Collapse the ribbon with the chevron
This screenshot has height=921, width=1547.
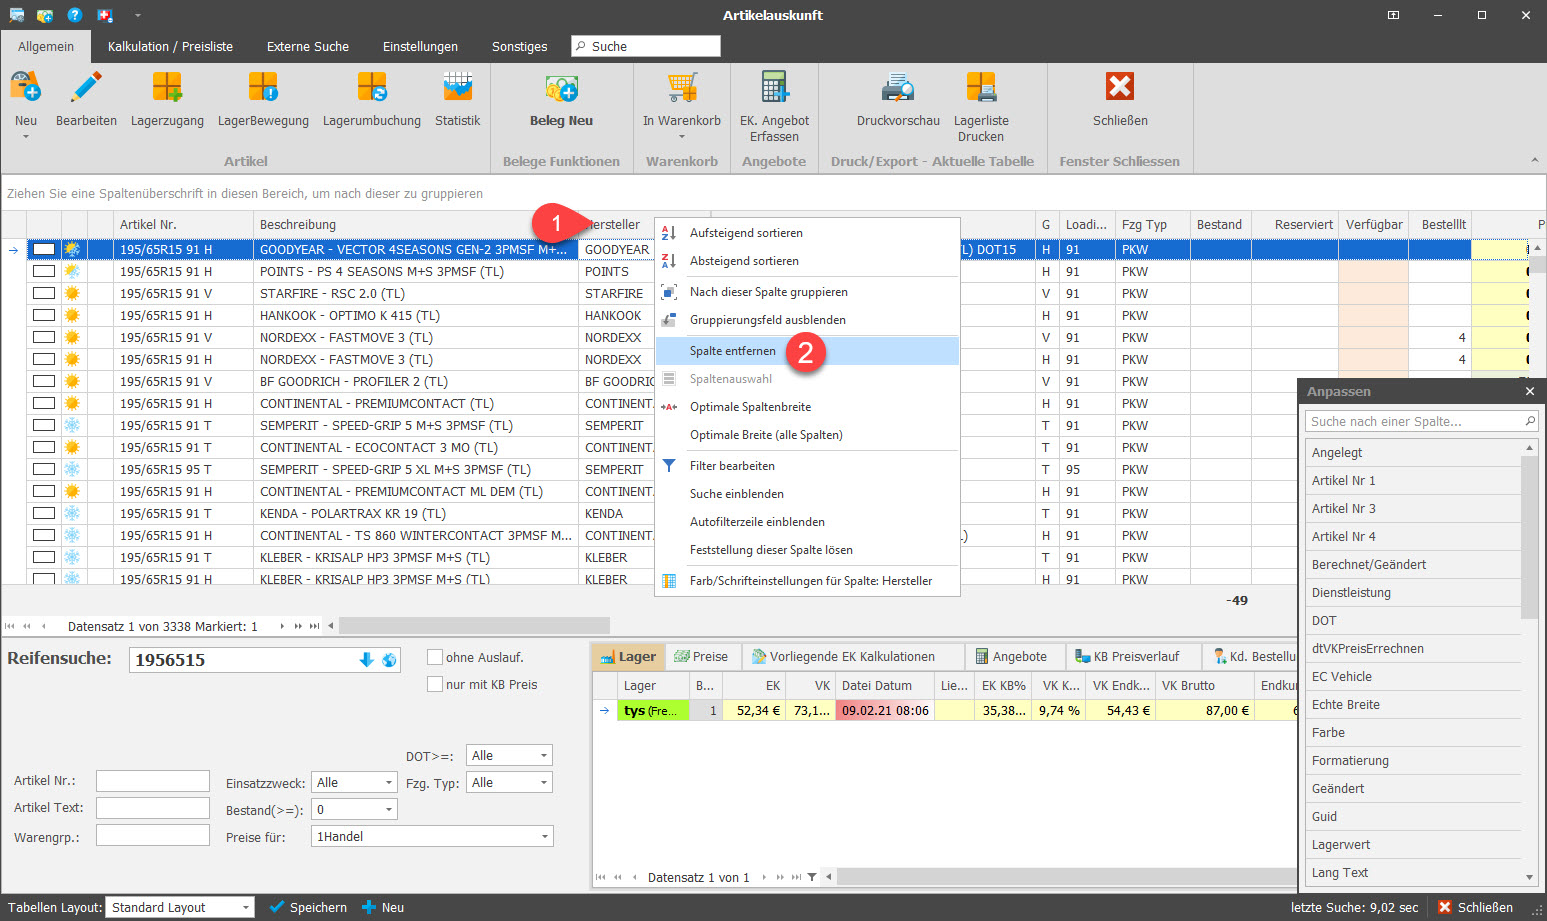click(1535, 160)
